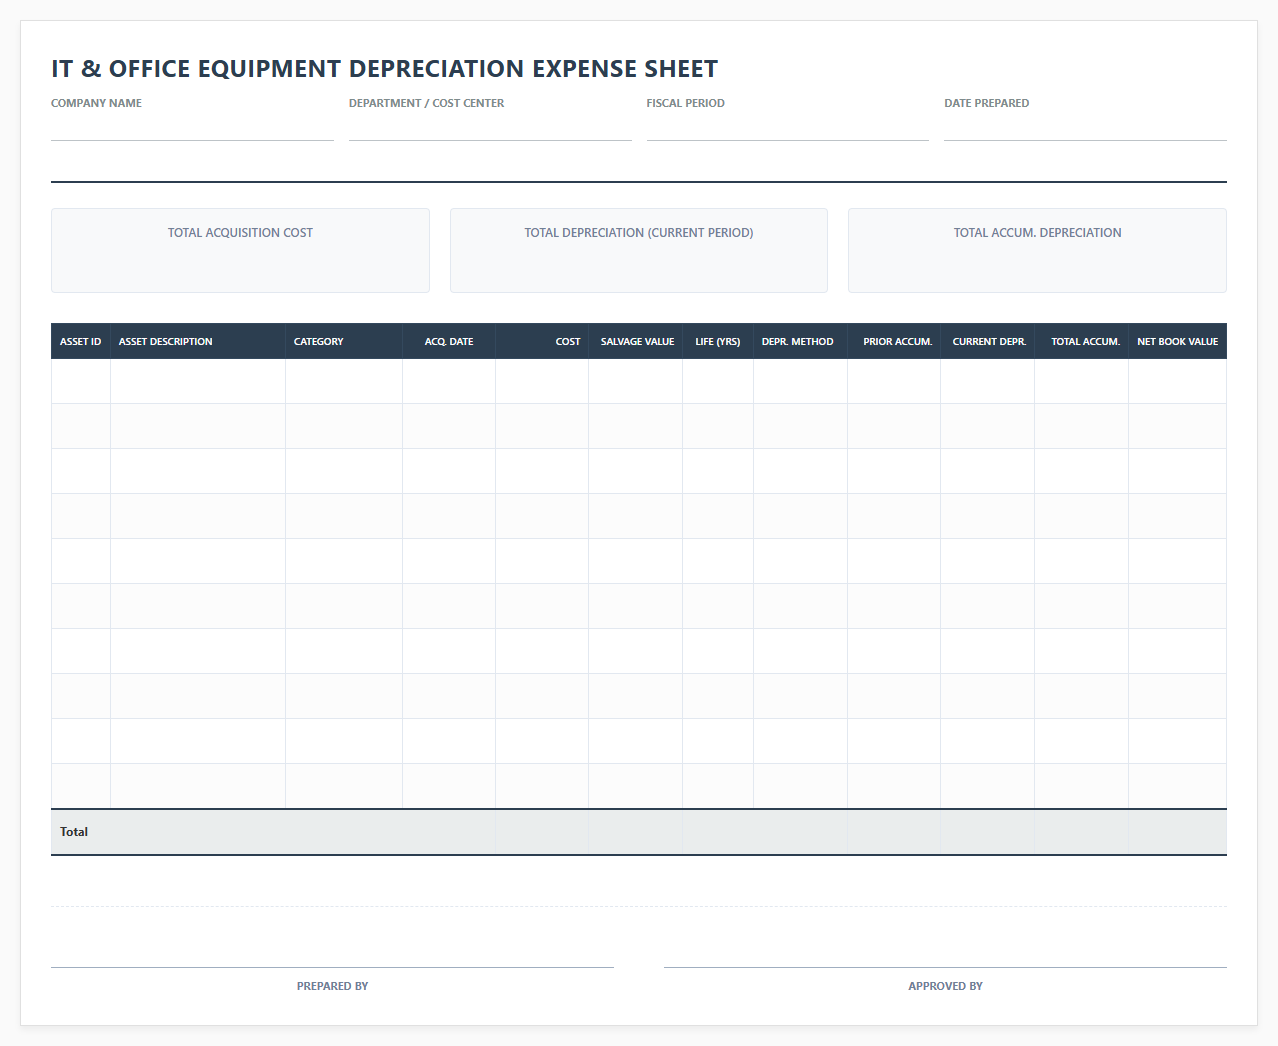Click the DEPR. METHOD column header
Image resolution: width=1278 pixels, height=1046 pixels.
point(801,341)
